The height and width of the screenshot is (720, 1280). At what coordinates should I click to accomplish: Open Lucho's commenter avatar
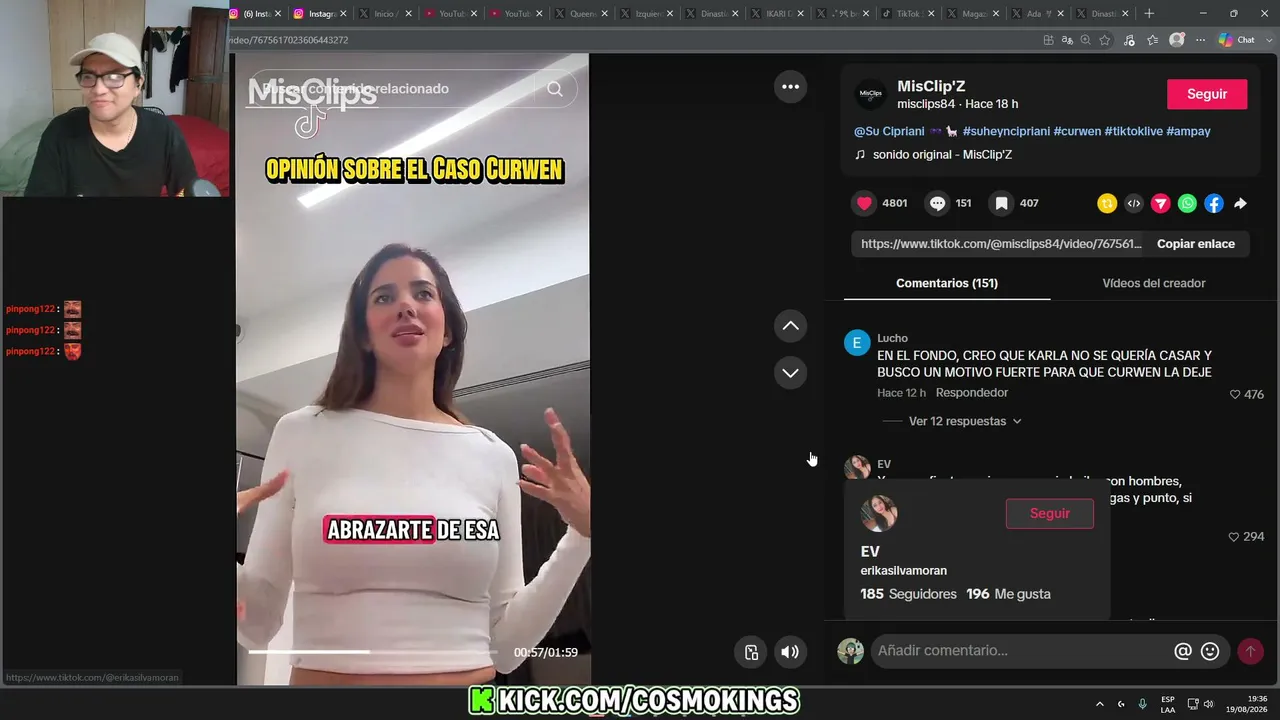tap(857, 343)
